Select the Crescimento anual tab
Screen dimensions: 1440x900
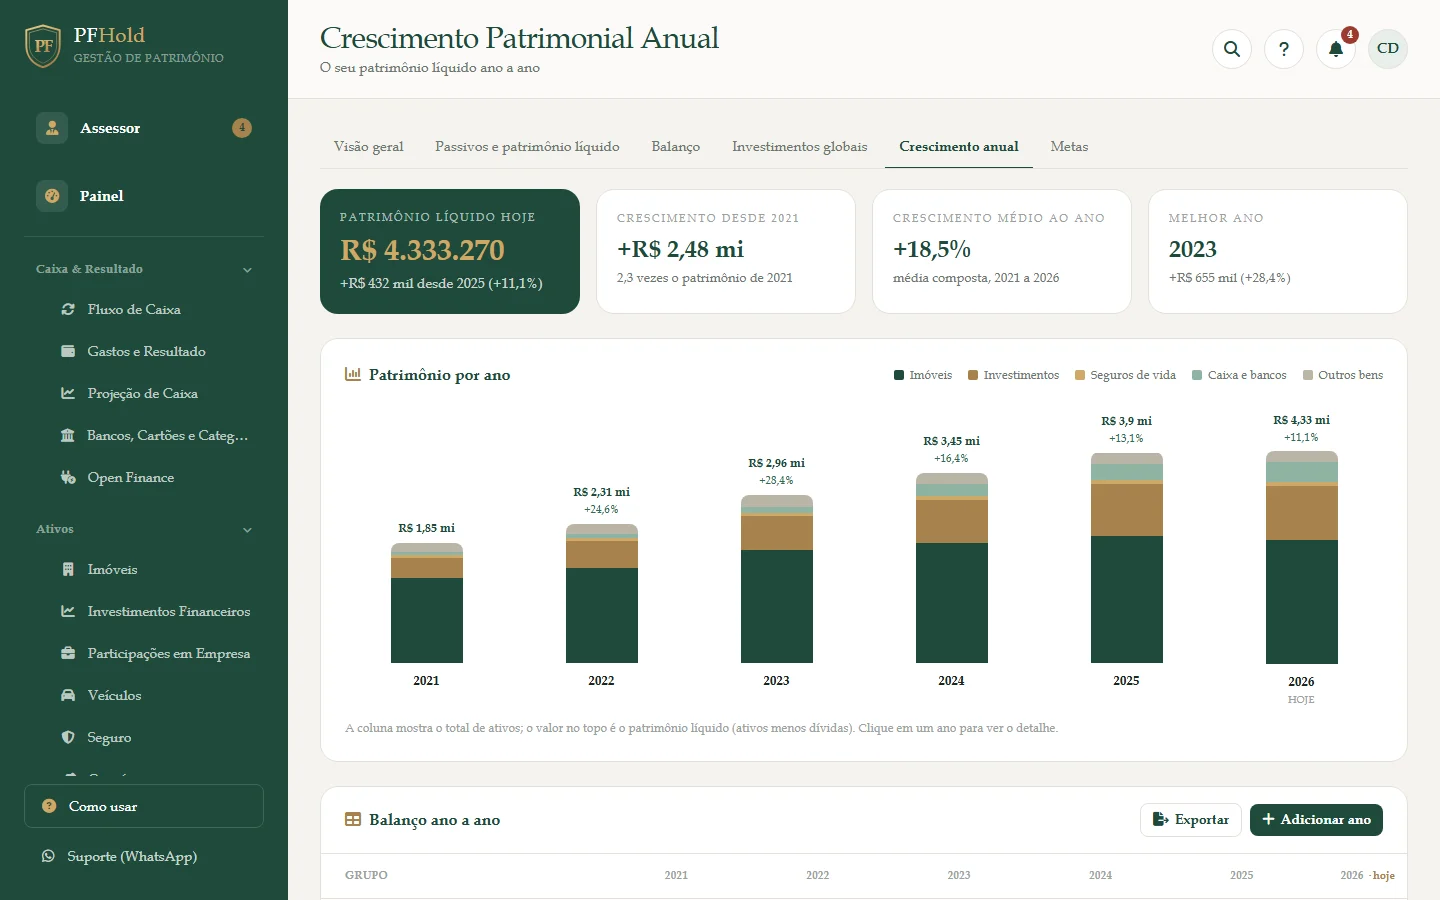pyautogui.click(x=959, y=146)
